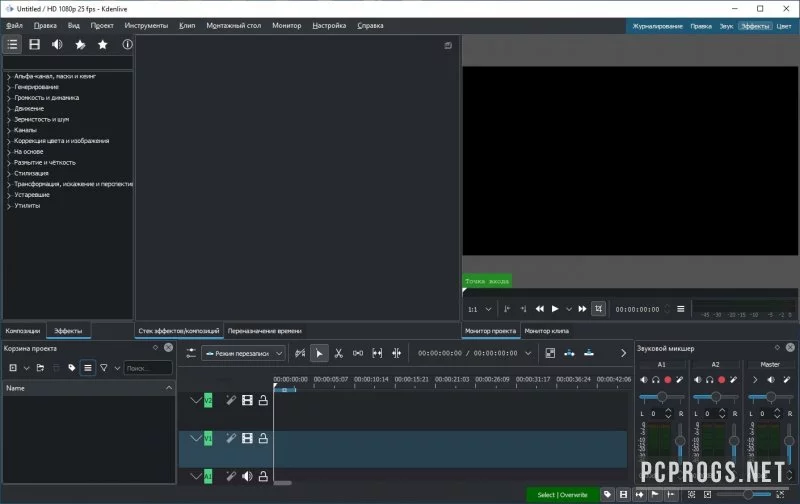Play the project monitor
This screenshot has height=504, width=800.
(555, 309)
